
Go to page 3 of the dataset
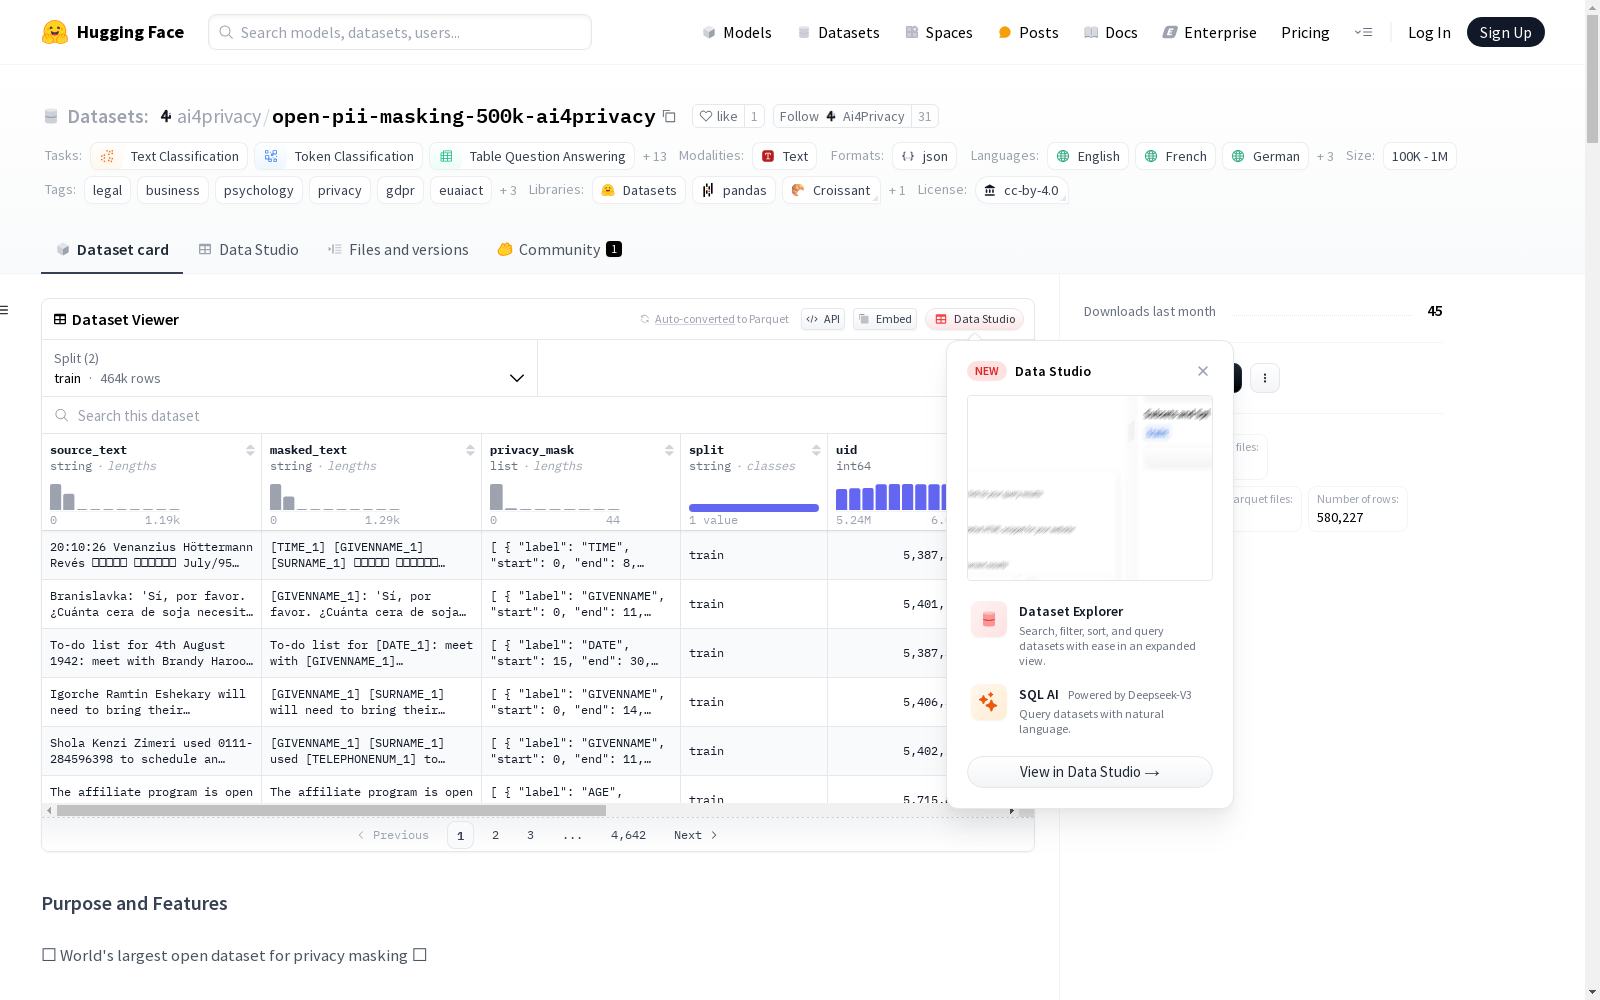pos(530,835)
